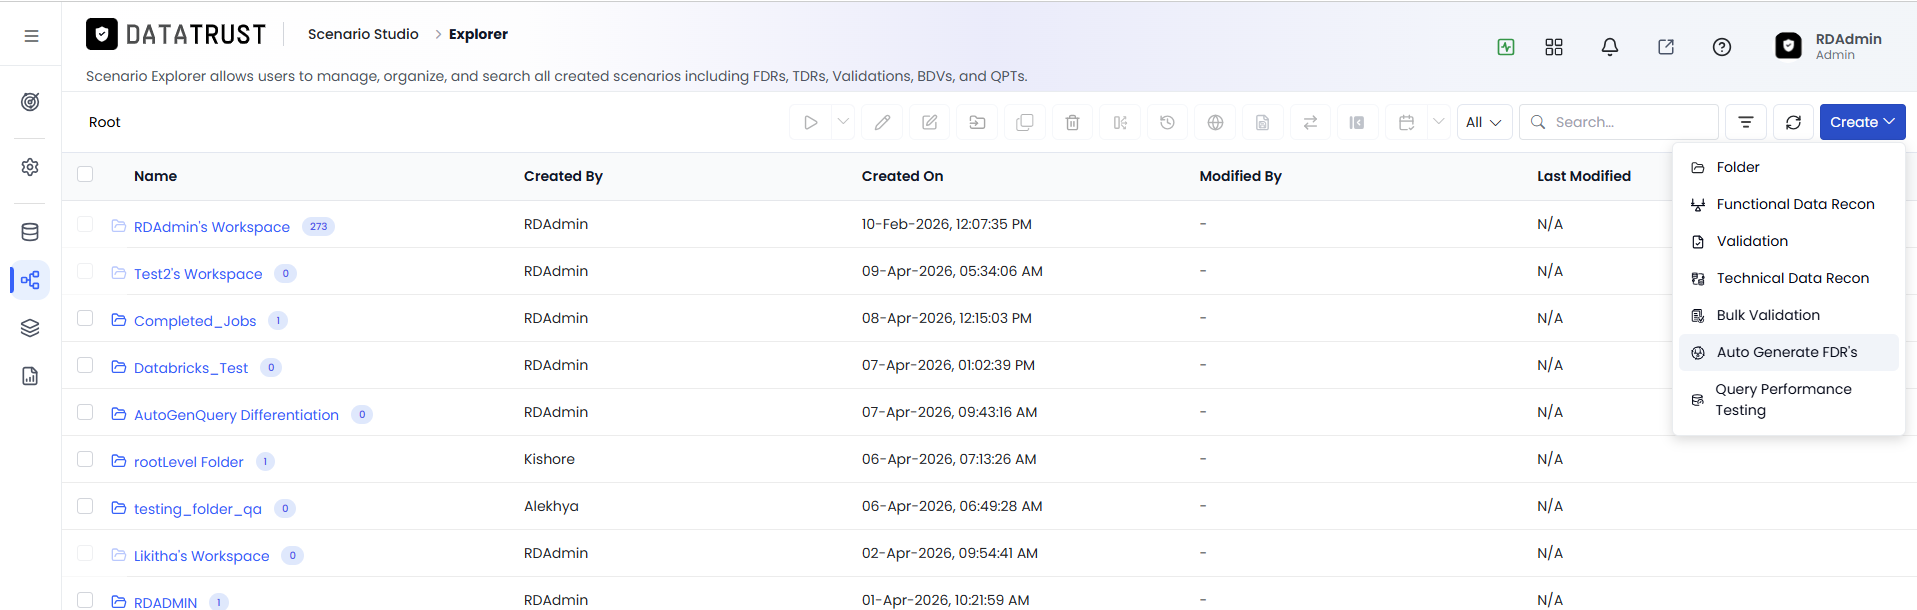Image resolution: width=1917 pixels, height=610 pixels.
Task: Choose Bulk Validation in Create menu
Action: (1788, 315)
